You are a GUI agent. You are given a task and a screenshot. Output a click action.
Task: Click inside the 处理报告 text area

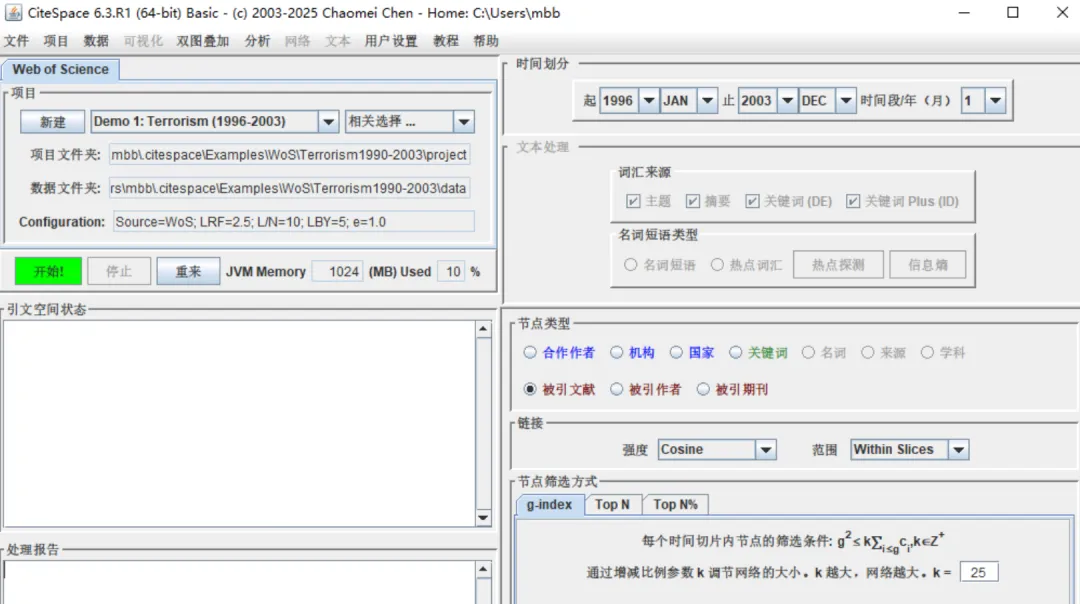click(x=239, y=583)
